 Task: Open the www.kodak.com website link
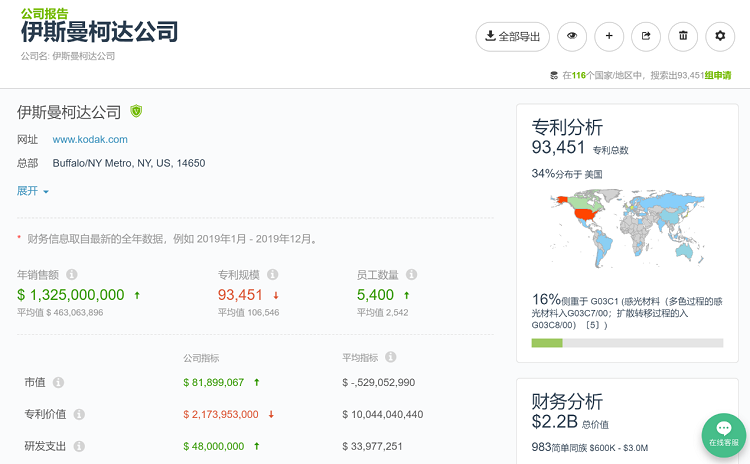coord(90,140)
